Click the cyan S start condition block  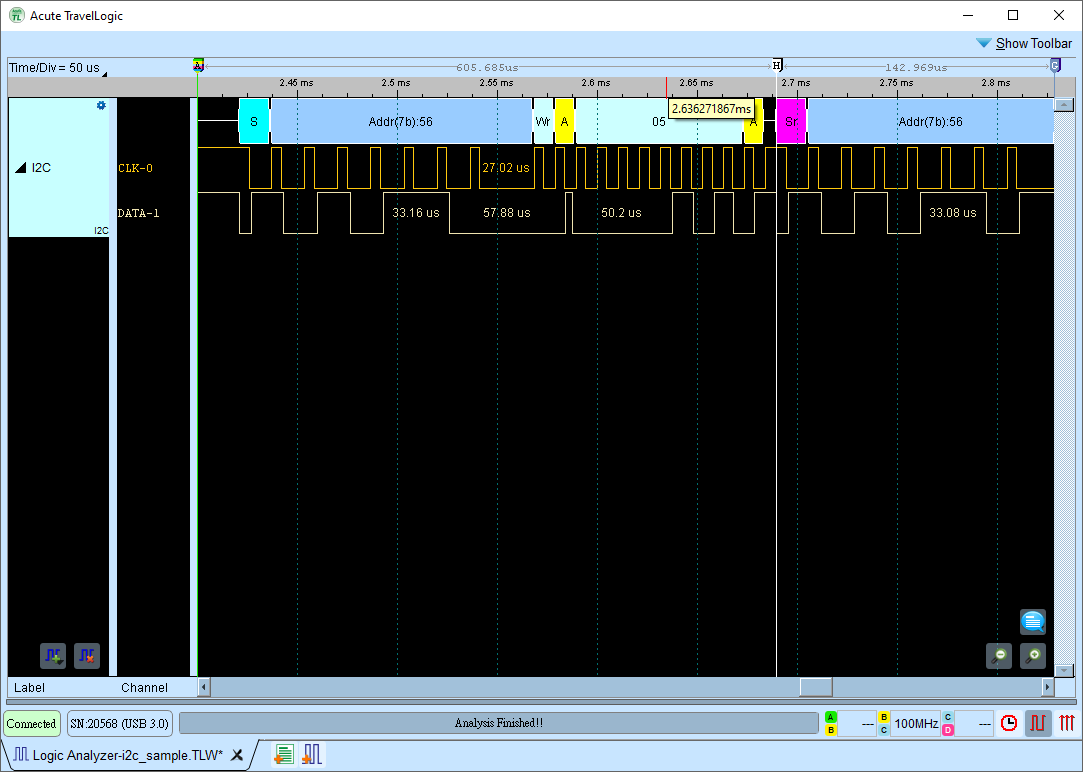click(x=253, y=122)
